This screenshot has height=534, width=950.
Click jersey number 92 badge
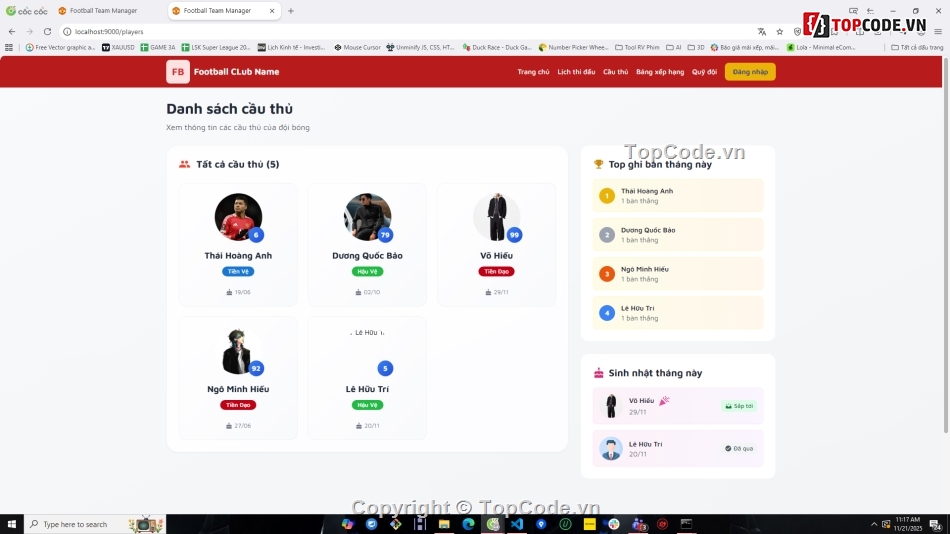256,368
